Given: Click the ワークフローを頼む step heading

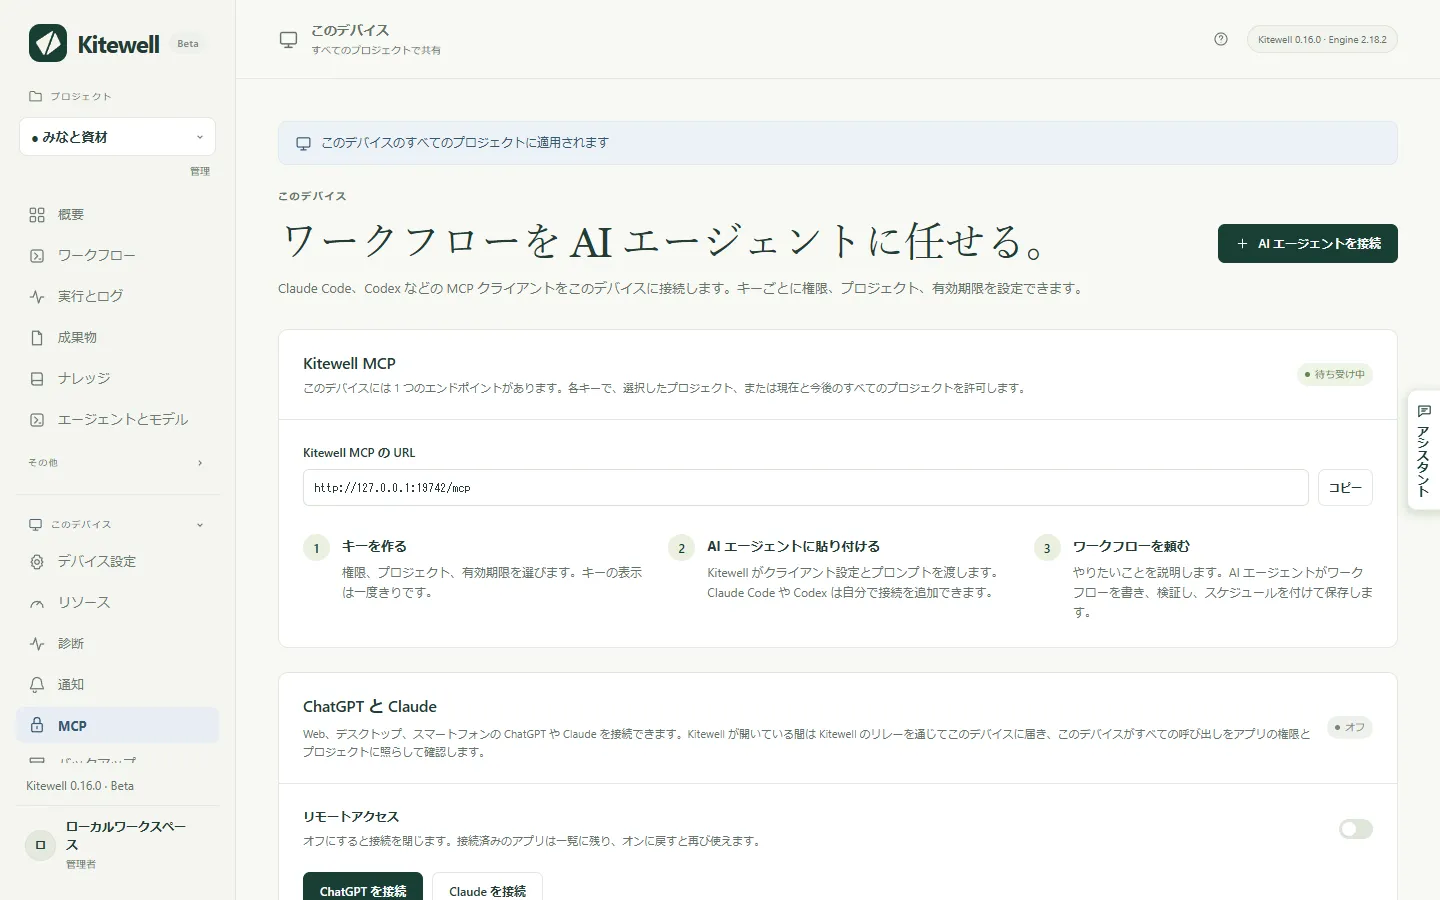Looking at the screenshot, I should [x=1131, y=547].
